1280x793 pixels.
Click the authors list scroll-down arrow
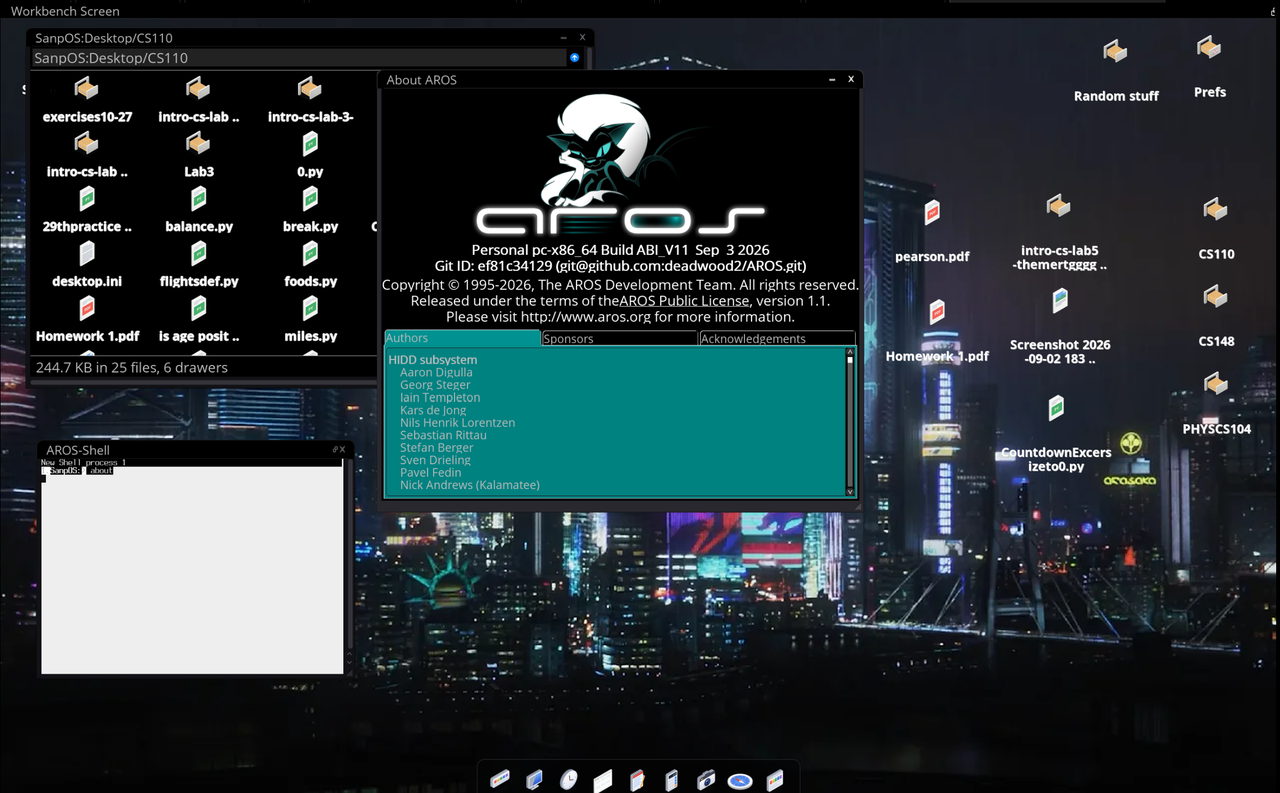pos(851,491)
